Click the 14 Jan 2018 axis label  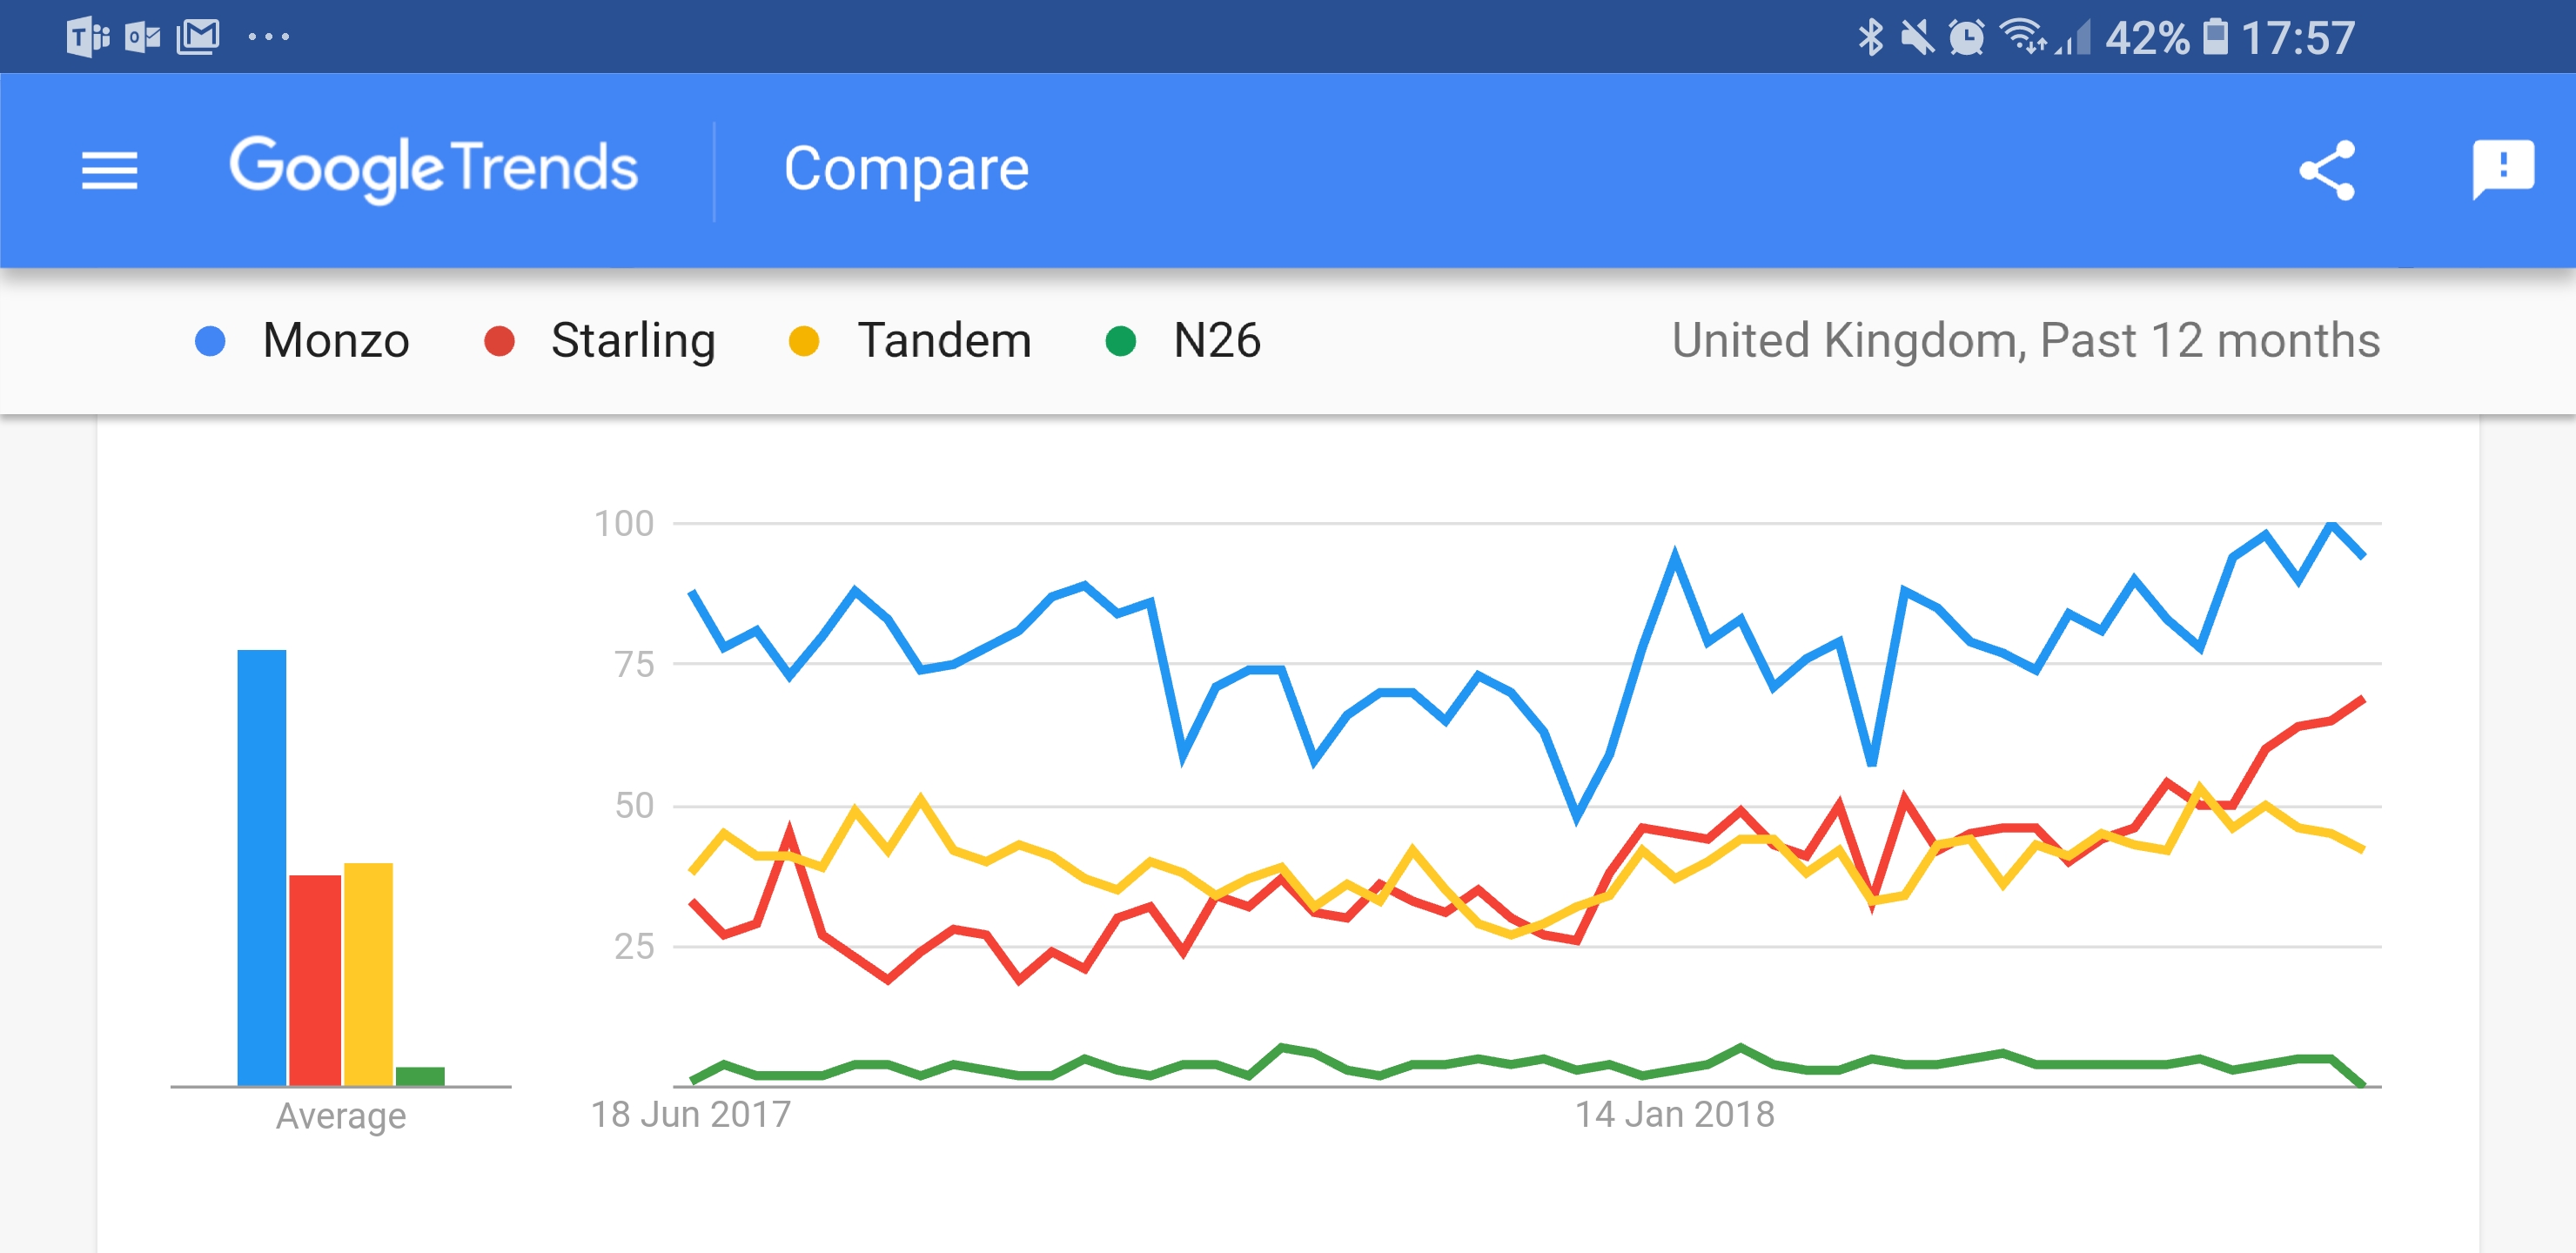coord(1674,1114)
